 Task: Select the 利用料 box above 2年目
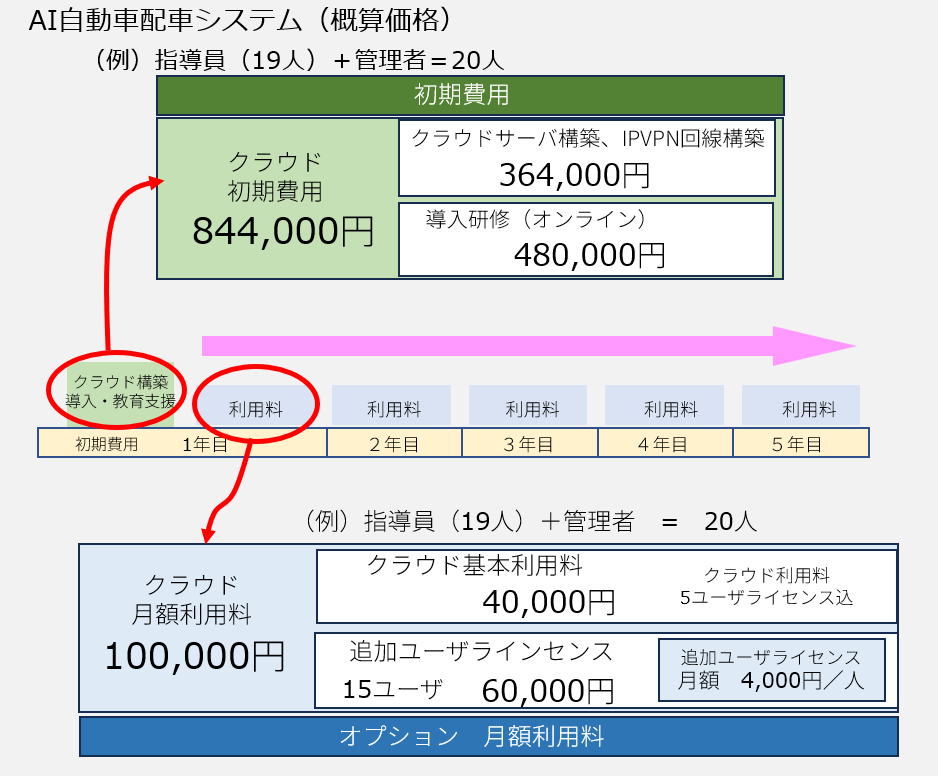tap(392, 408)
